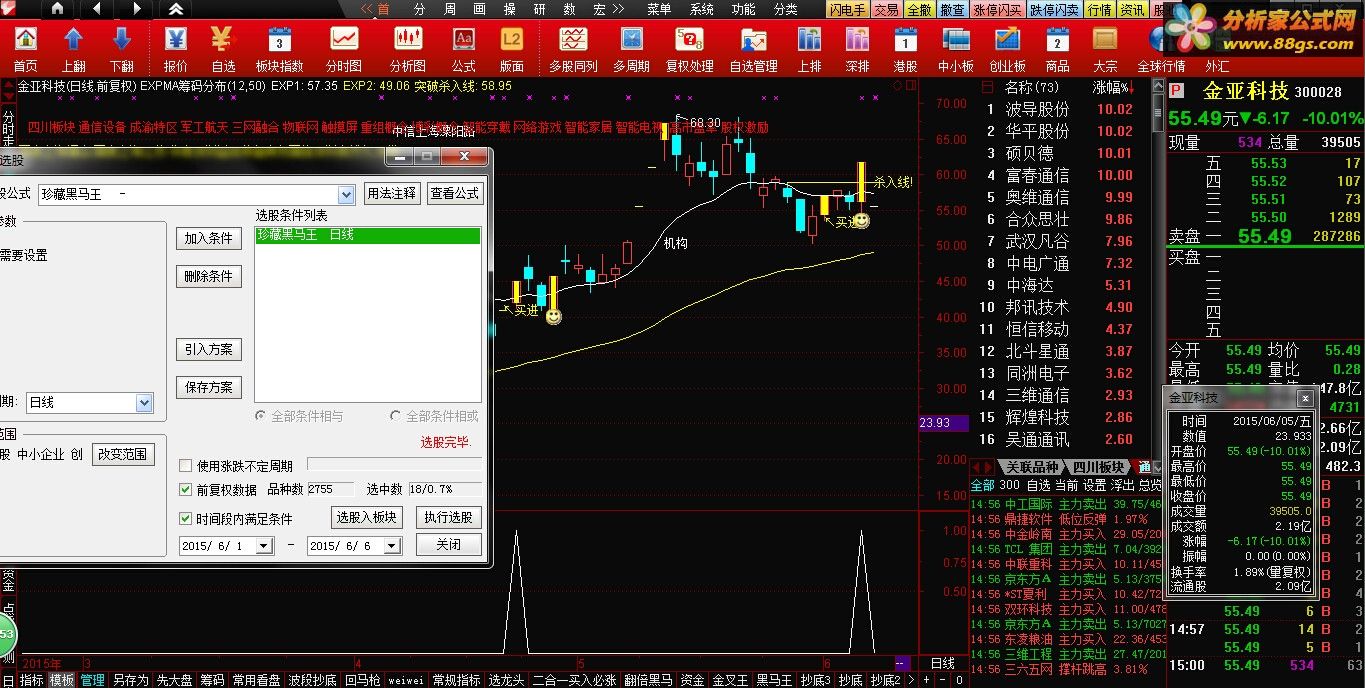This screenshot has width=1365, height=688.
Task: Click 引入方案 button
Action: coord(208,350)
